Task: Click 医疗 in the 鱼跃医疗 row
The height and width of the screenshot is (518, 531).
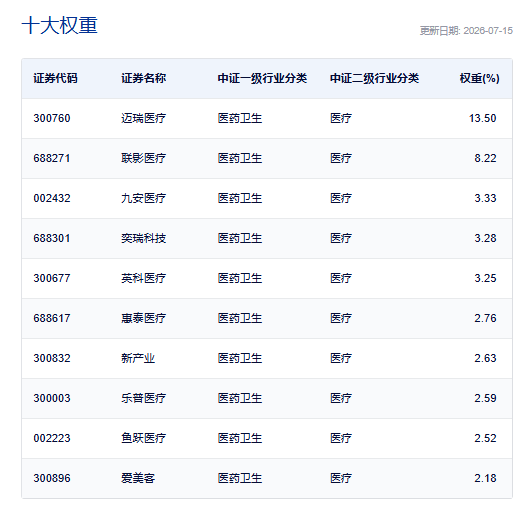Action: [341, 438]
